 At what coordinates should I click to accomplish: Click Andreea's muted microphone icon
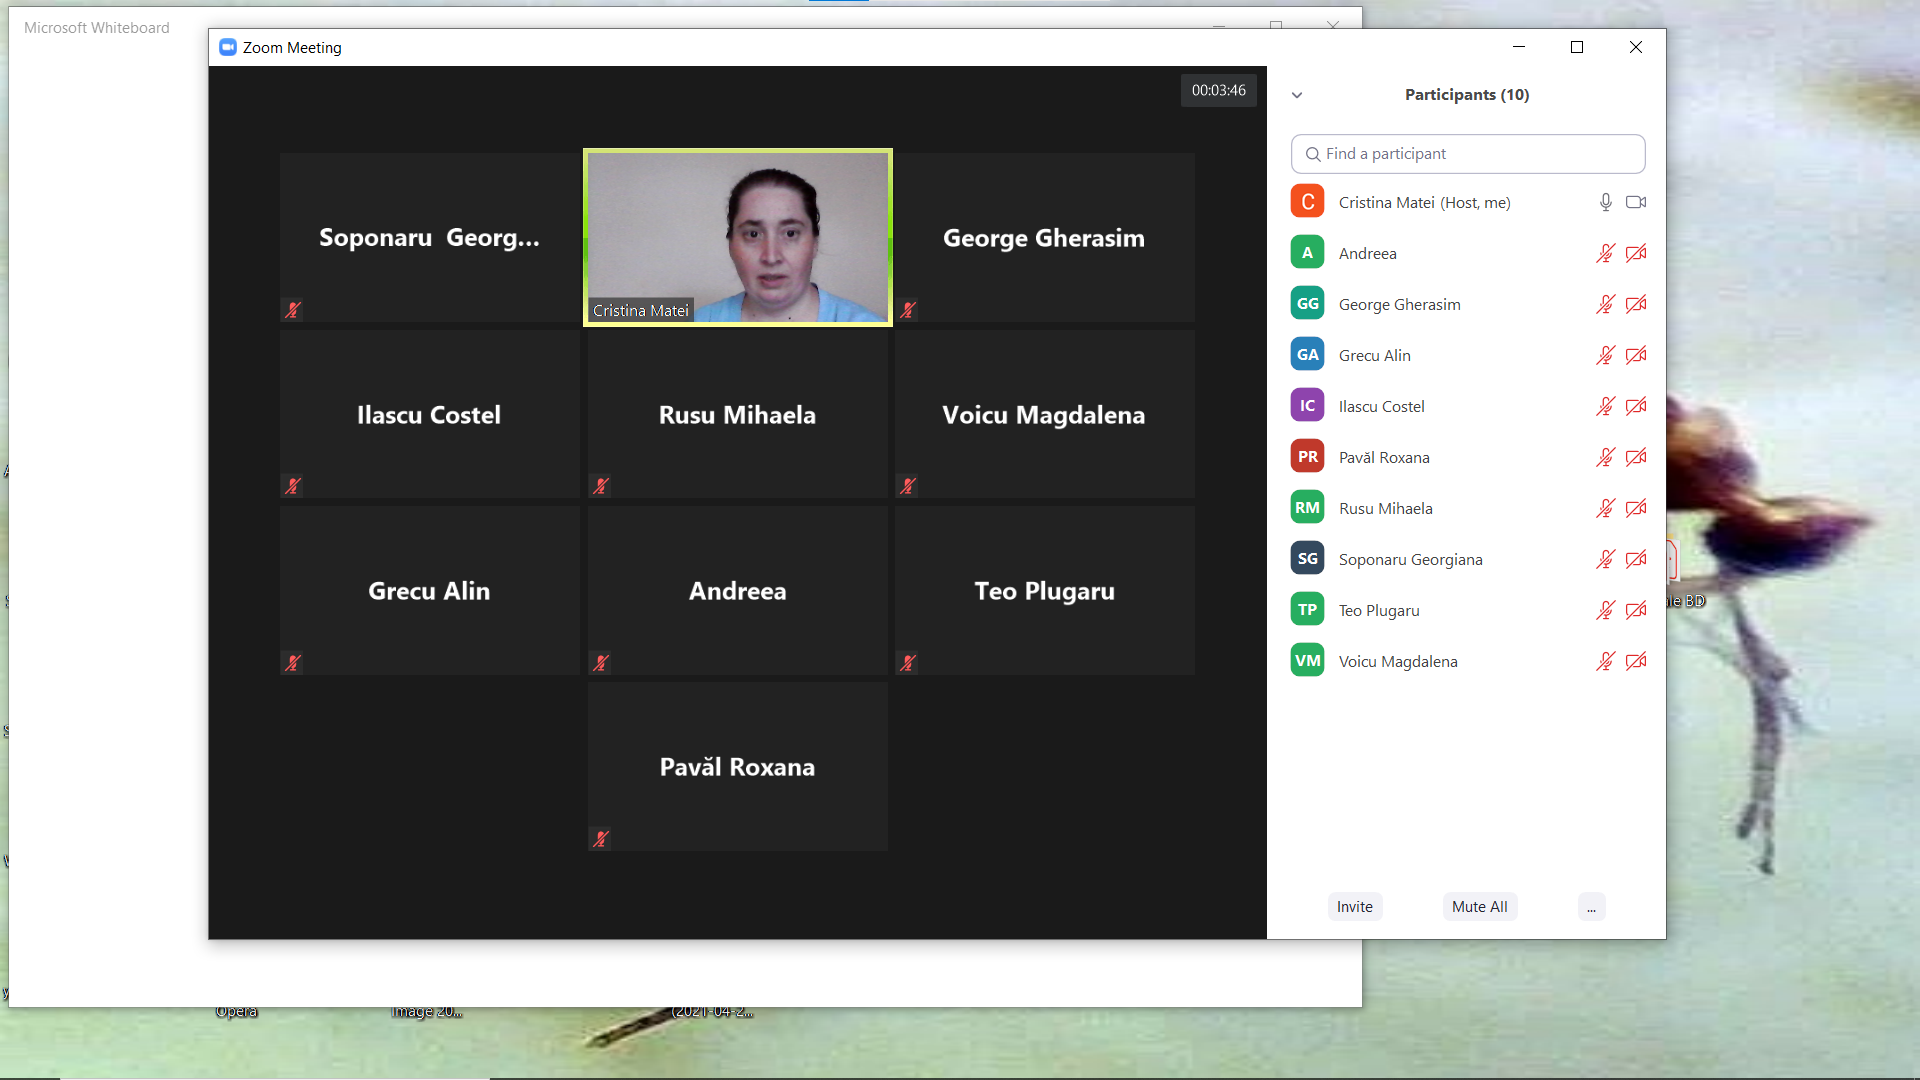(1605, 253)
